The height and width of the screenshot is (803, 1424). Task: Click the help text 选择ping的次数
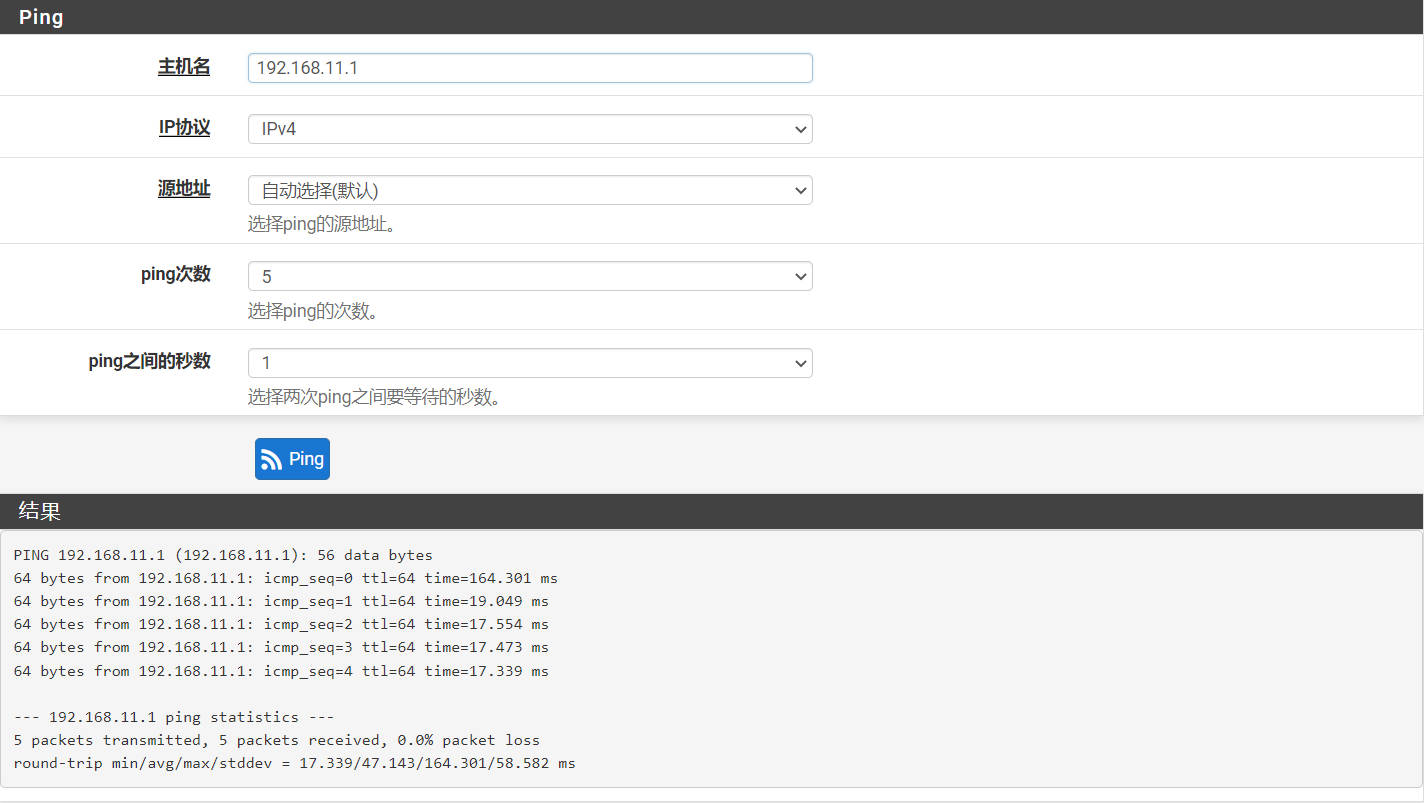pyautogui.click(x=313, y=311)
